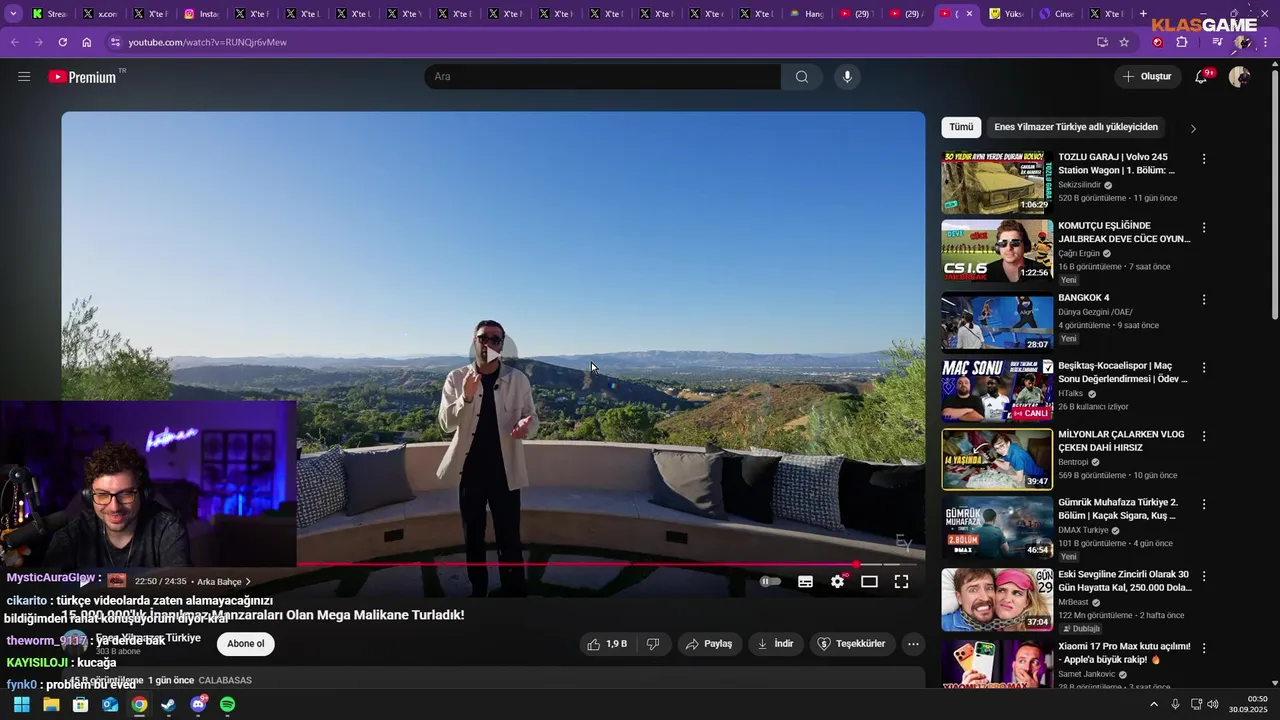Image resolution: width=1280 pixels, height=720 pixels.
Task: Reload the page in the browser
Action: click(62, 42)
